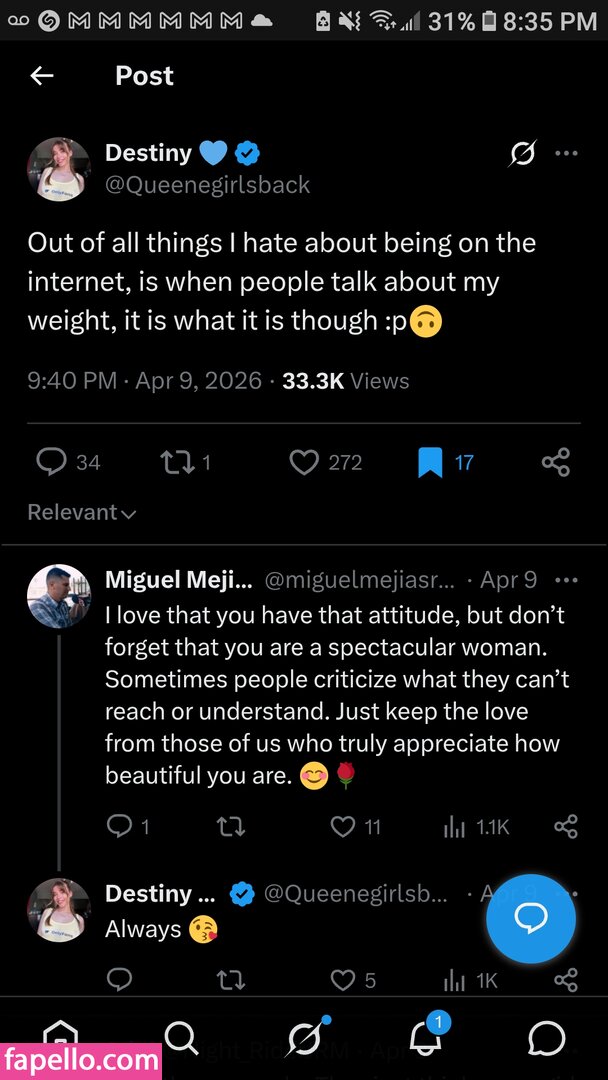Image resolution: width=608 pixels, height=1080 pixels.
Task: Open the @Queenegirlsback profile handle
Action: [208, 185]
